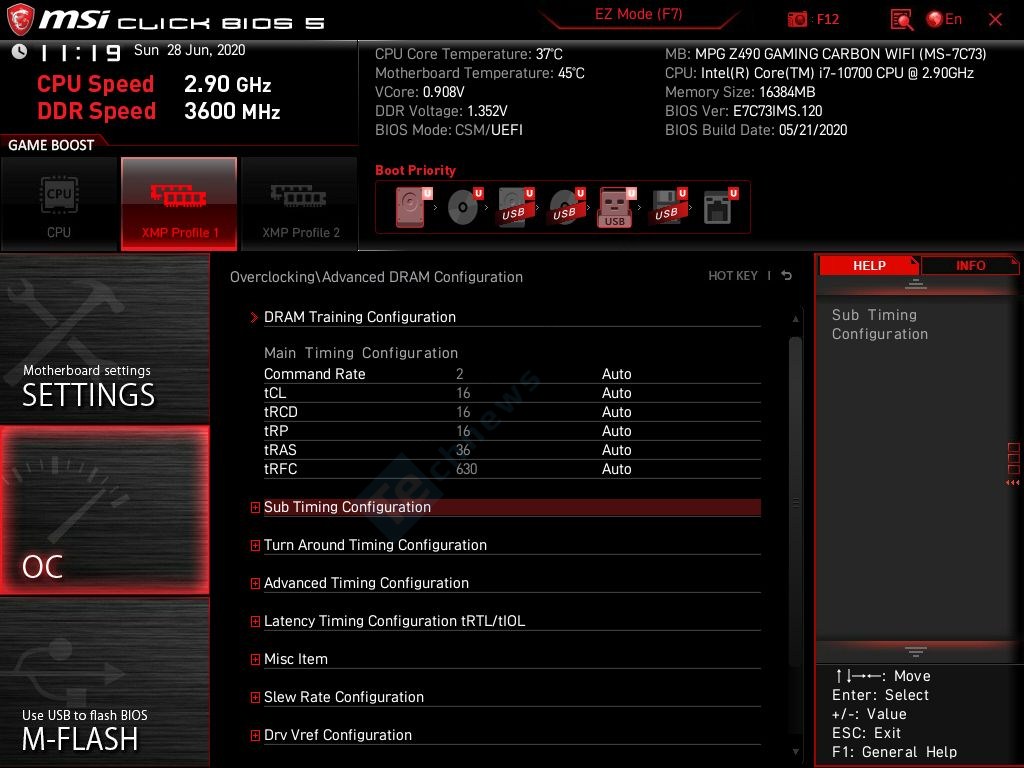Select the hard disk boot priority icon
This screenshot has width=1024, height=768.
point(413,207)
